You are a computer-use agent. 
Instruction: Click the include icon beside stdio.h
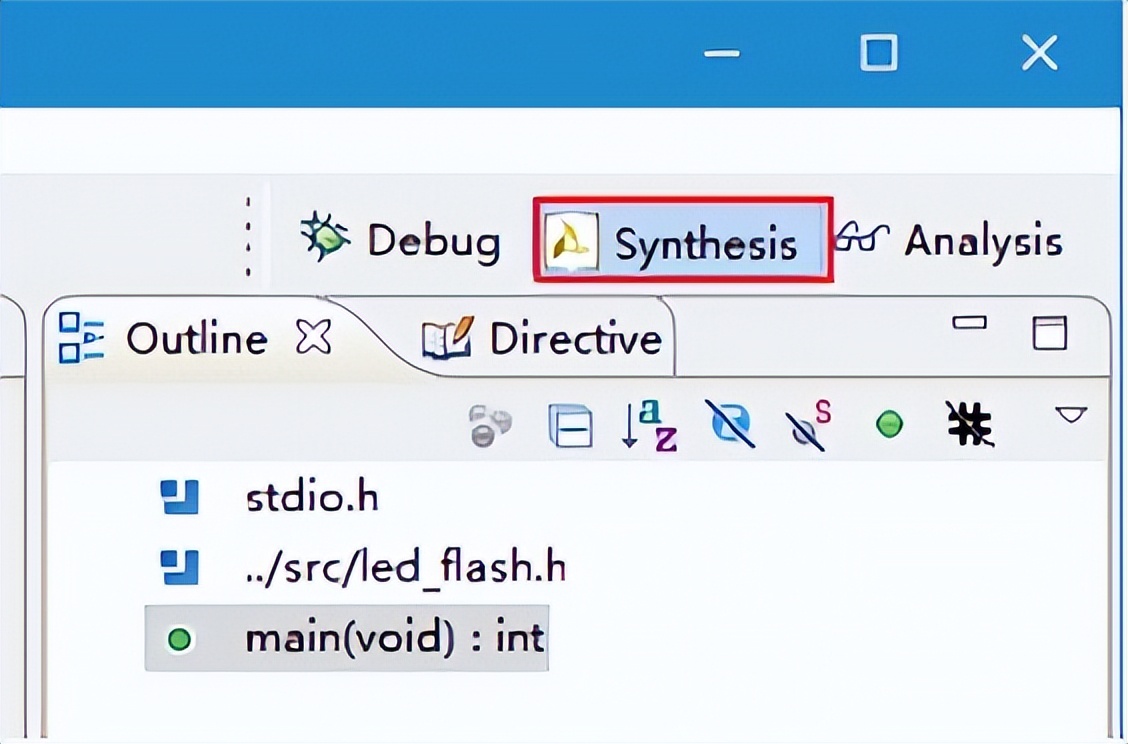point(179,497)
